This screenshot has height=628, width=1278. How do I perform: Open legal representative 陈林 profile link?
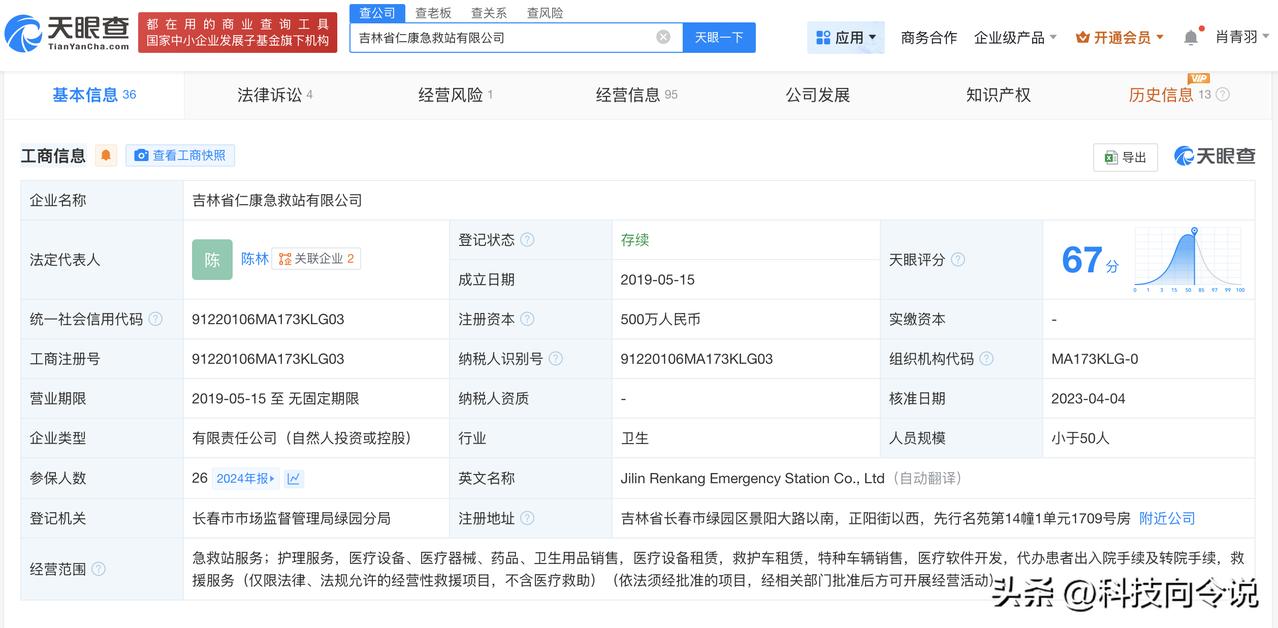(x=255, y=258)
